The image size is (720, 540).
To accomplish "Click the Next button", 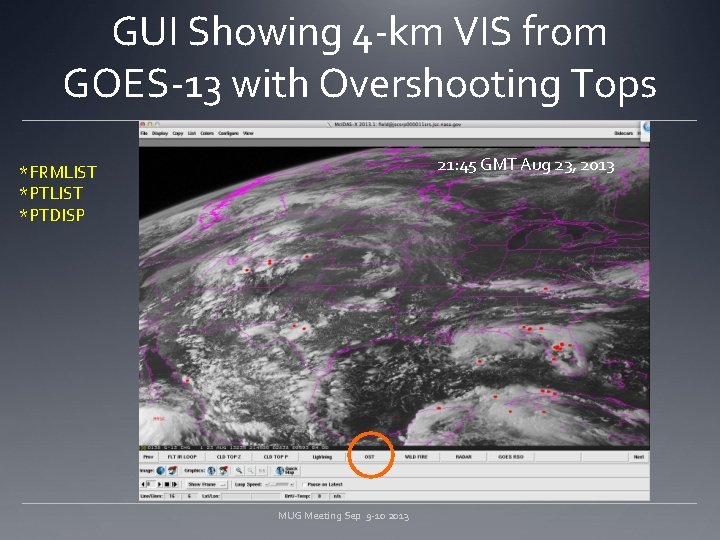I will 639,457.
